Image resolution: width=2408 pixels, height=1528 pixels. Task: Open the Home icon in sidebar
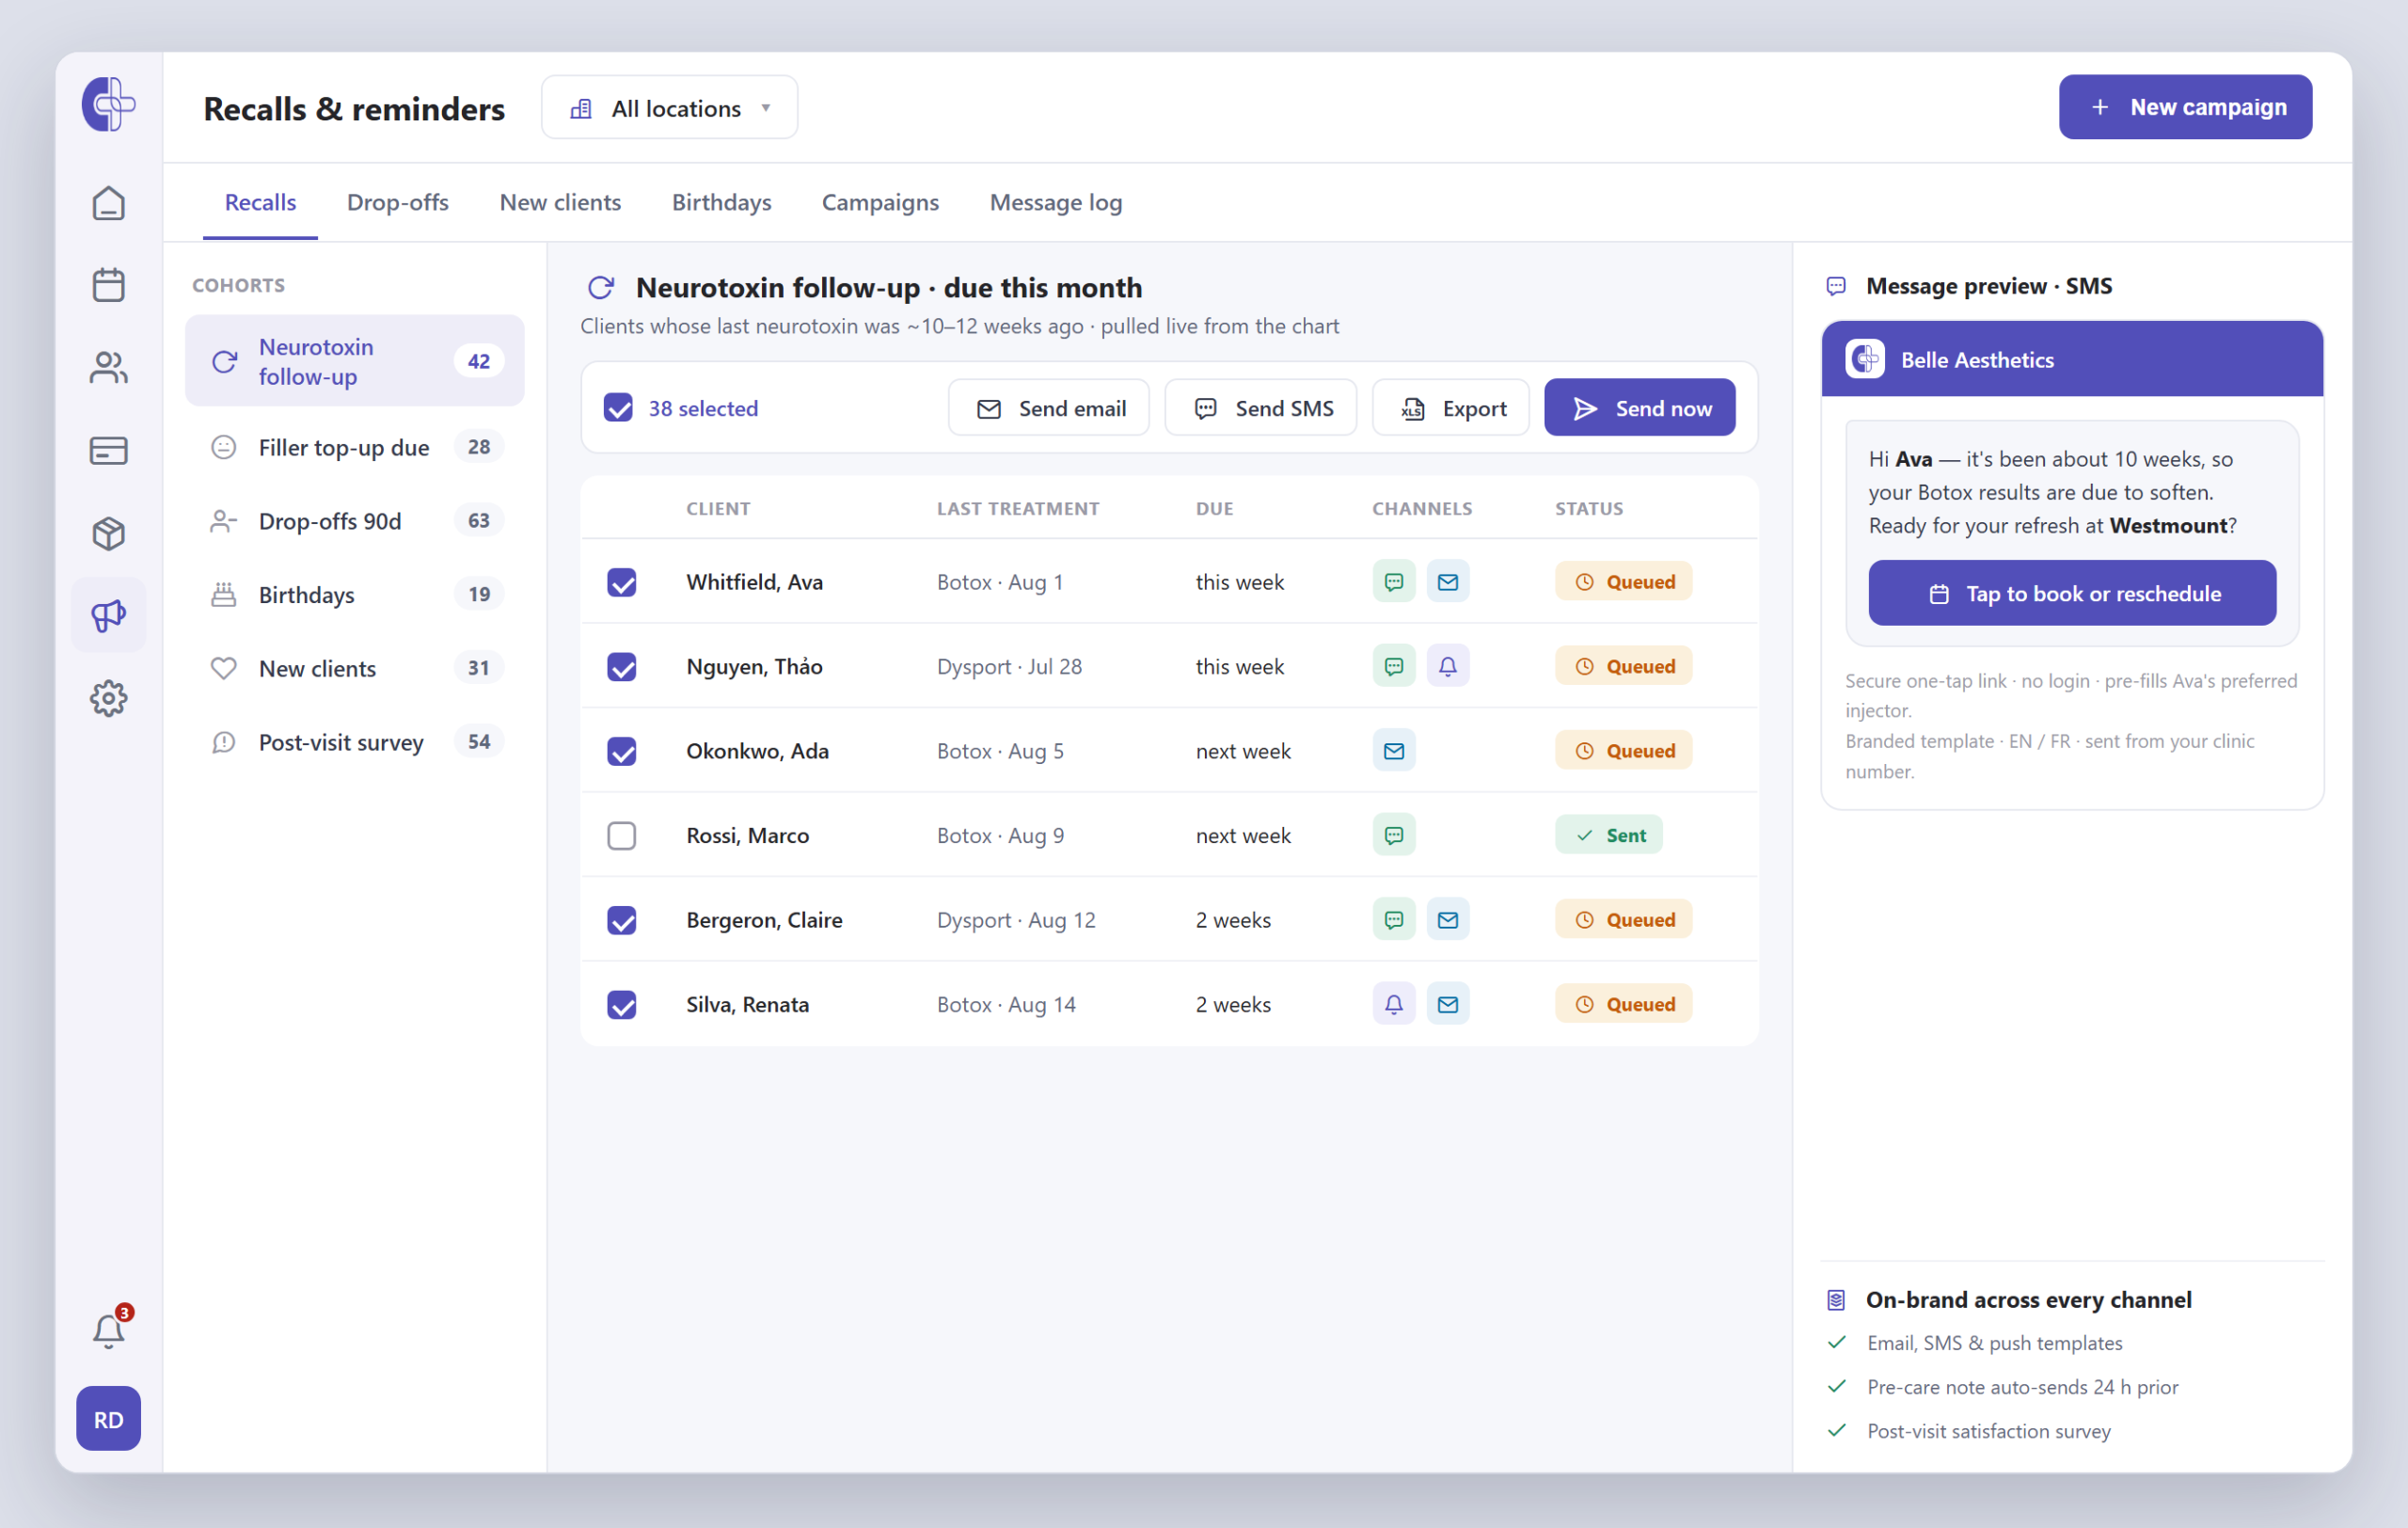pos(108,203)
